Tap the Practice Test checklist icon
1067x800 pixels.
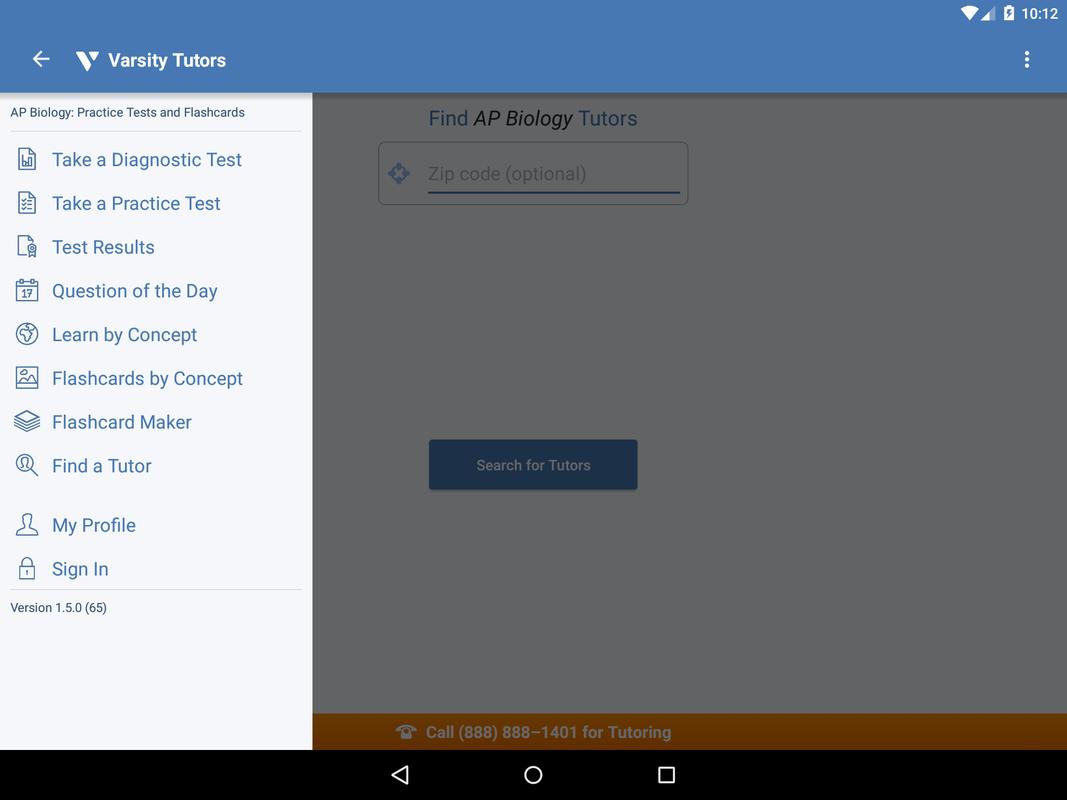point(27,203)
